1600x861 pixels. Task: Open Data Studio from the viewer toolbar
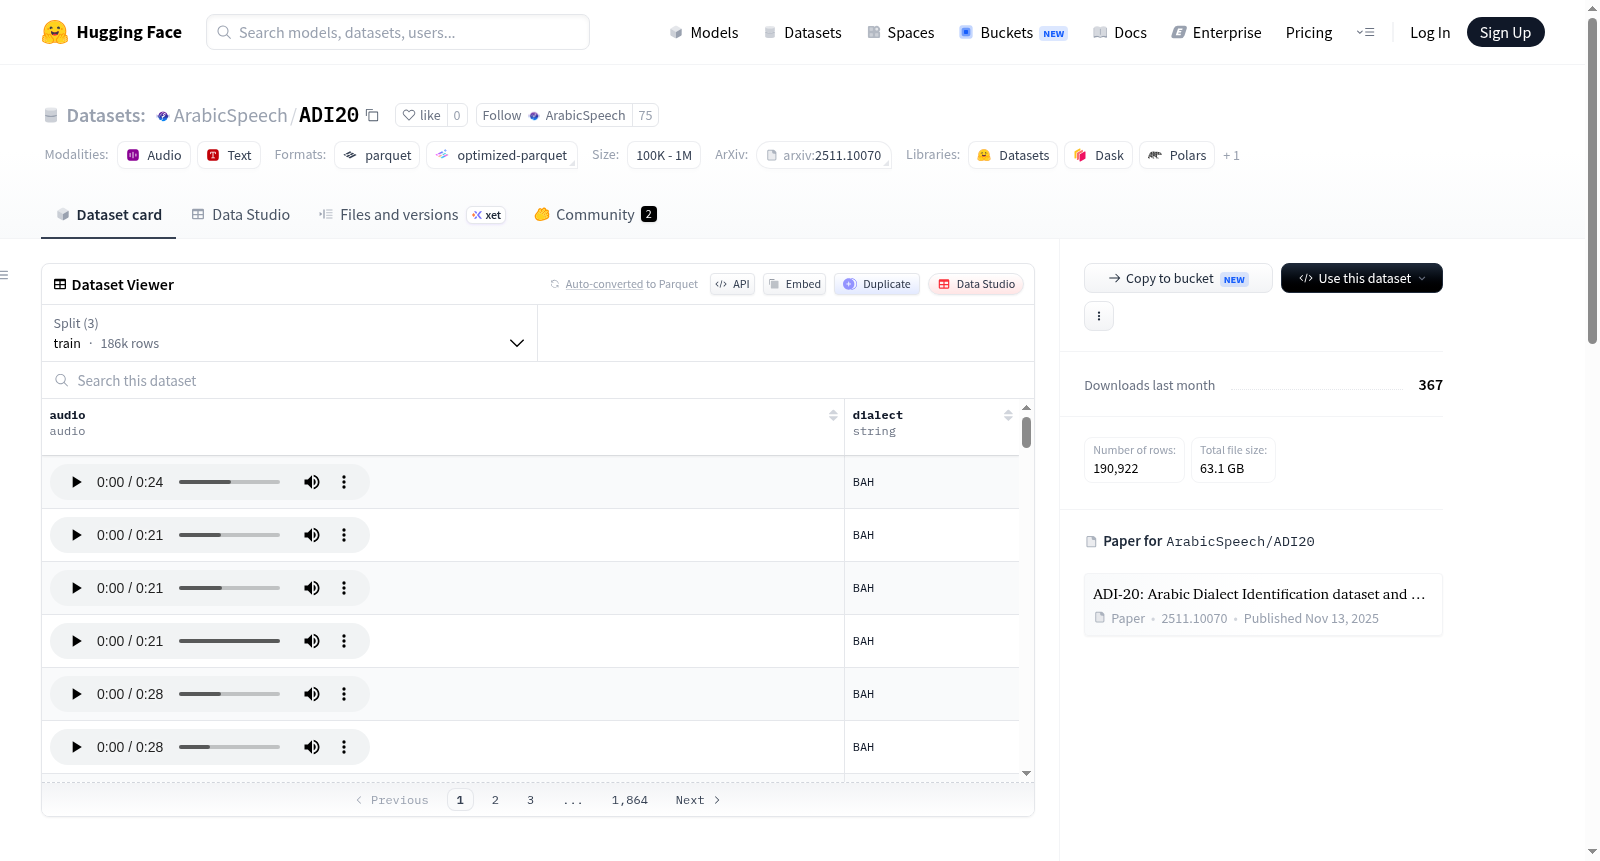[x=976, y=284]
